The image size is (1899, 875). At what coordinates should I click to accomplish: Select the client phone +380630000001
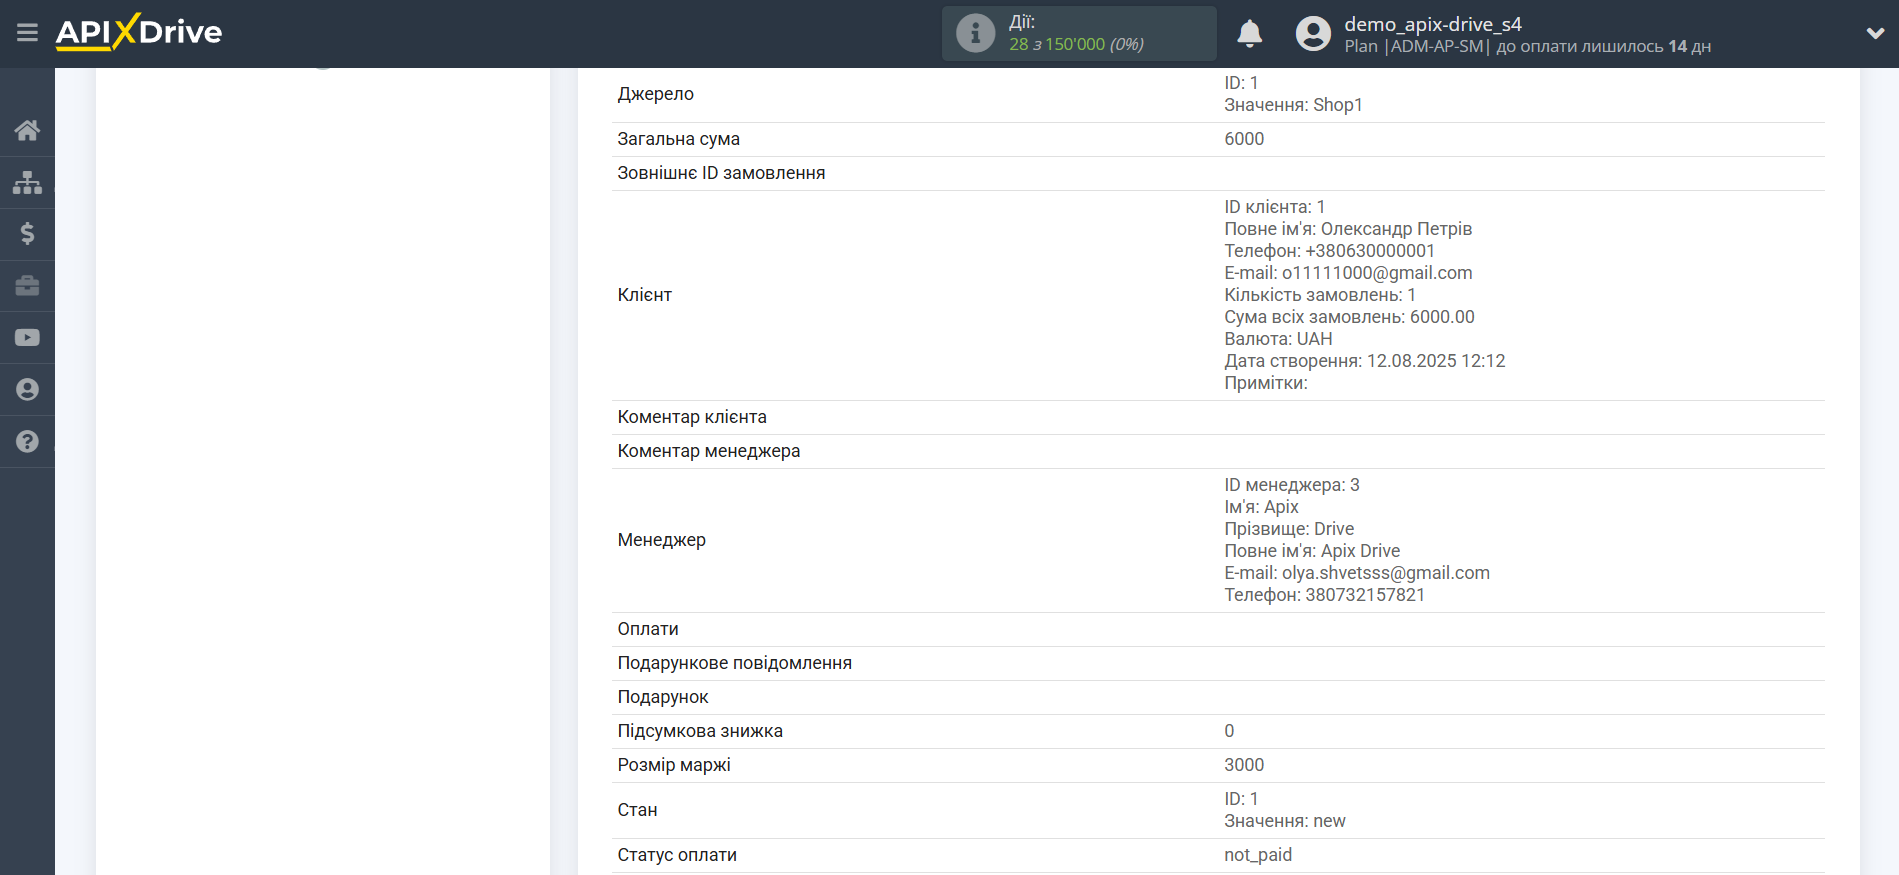1370,251
